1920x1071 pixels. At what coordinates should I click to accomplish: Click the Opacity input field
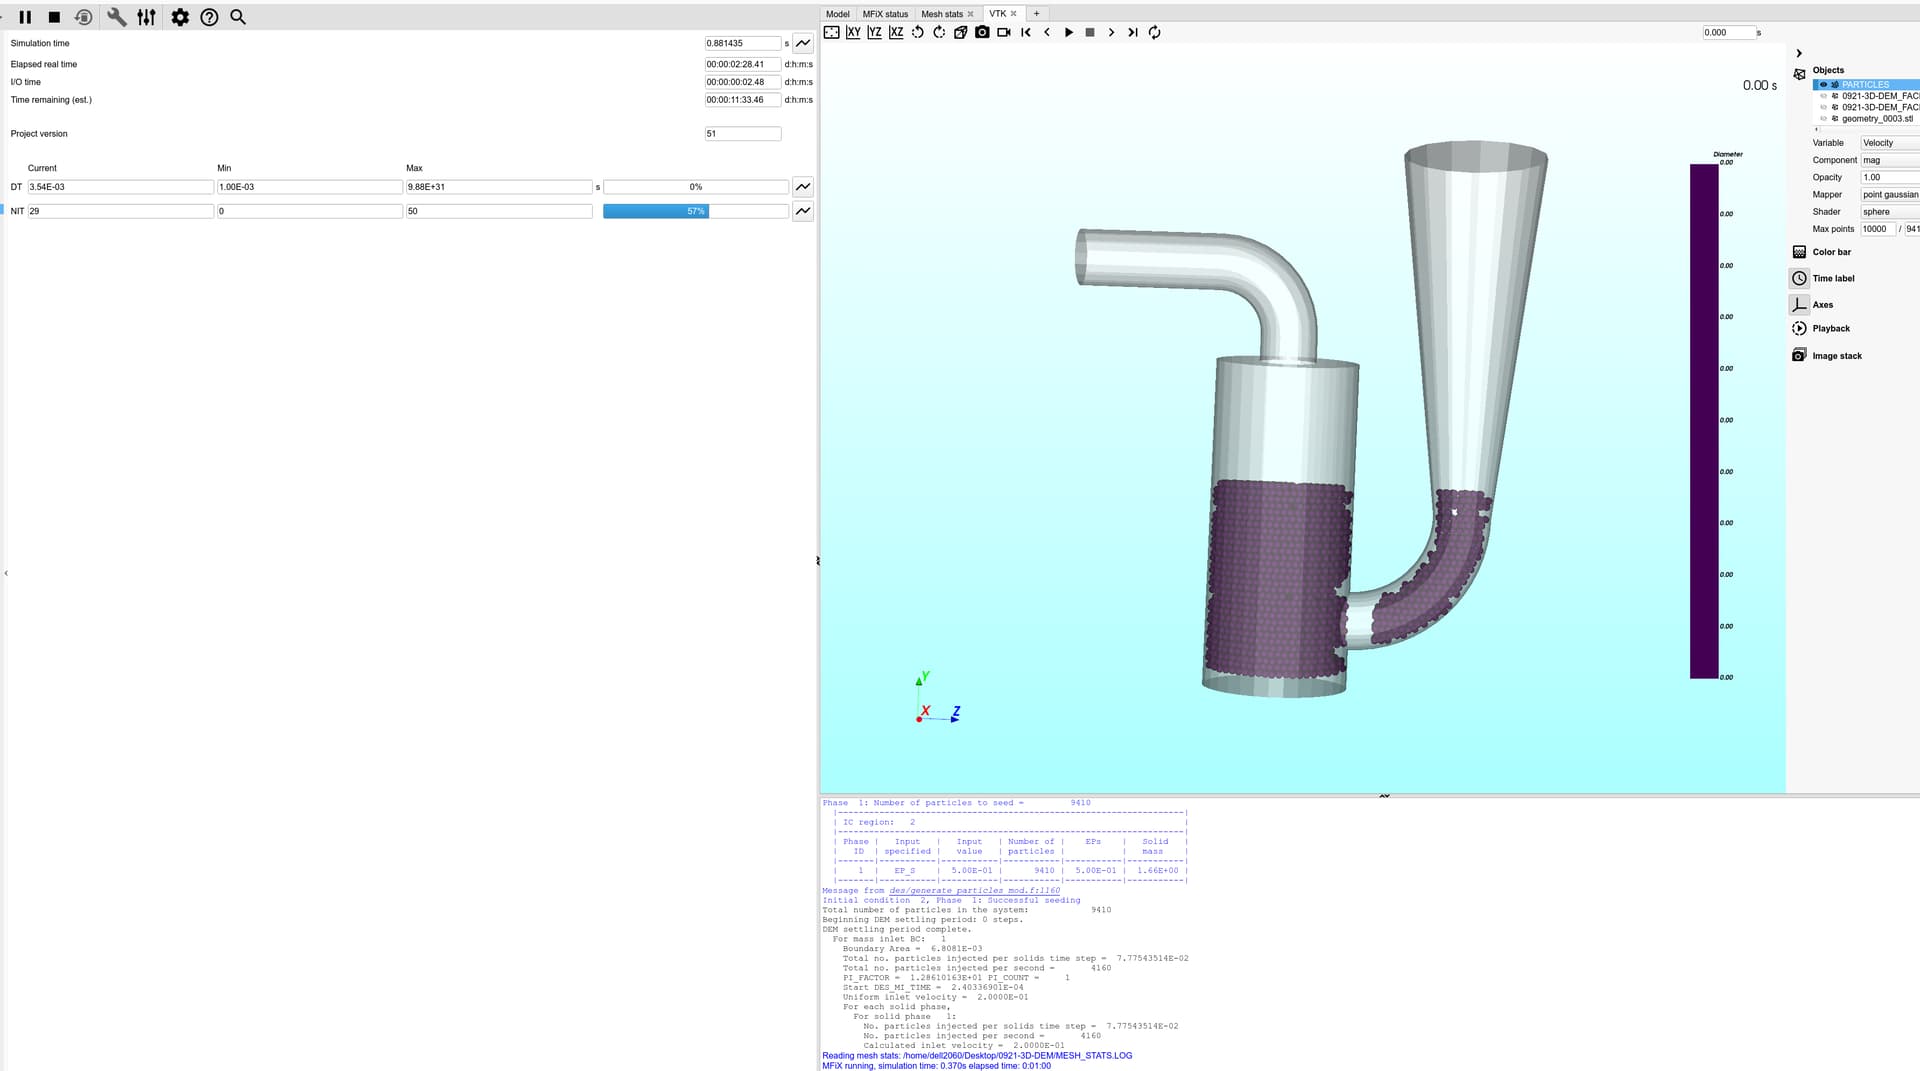pos(1888,177)
